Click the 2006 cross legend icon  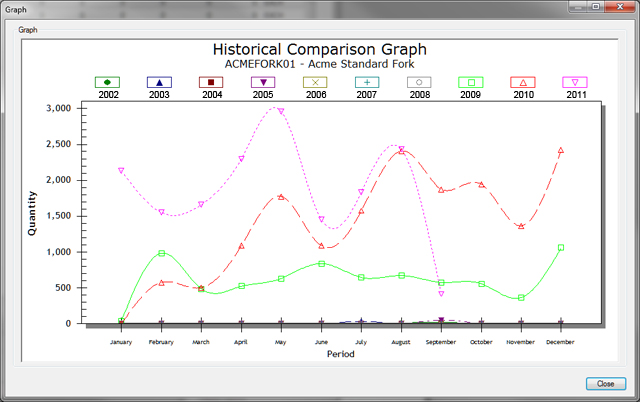pos(315,82)
